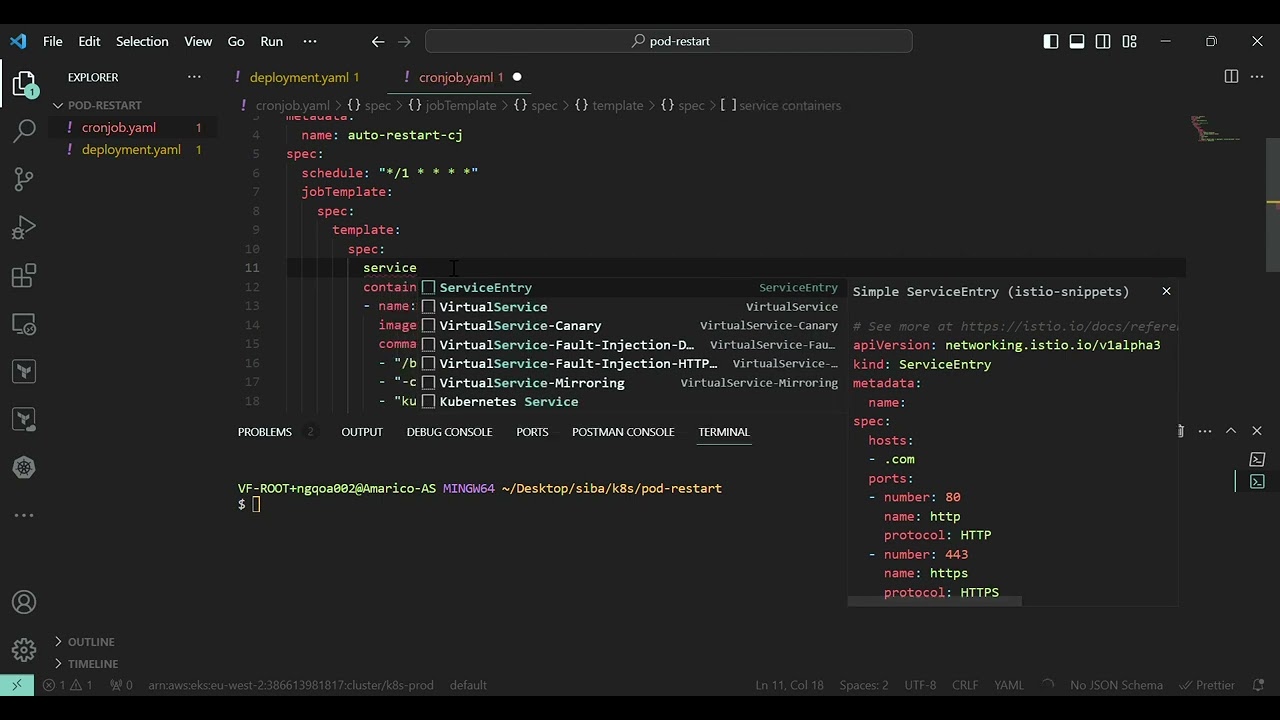The height and width of the screenshot is (720, 1280).
Task: Close the suggestion details pane
Action: coord(1166,291)
